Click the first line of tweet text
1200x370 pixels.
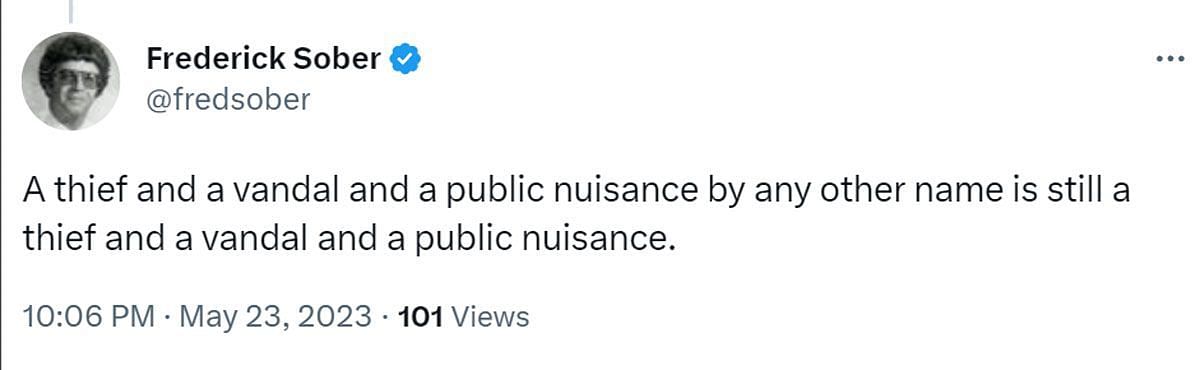click(575, 192)
